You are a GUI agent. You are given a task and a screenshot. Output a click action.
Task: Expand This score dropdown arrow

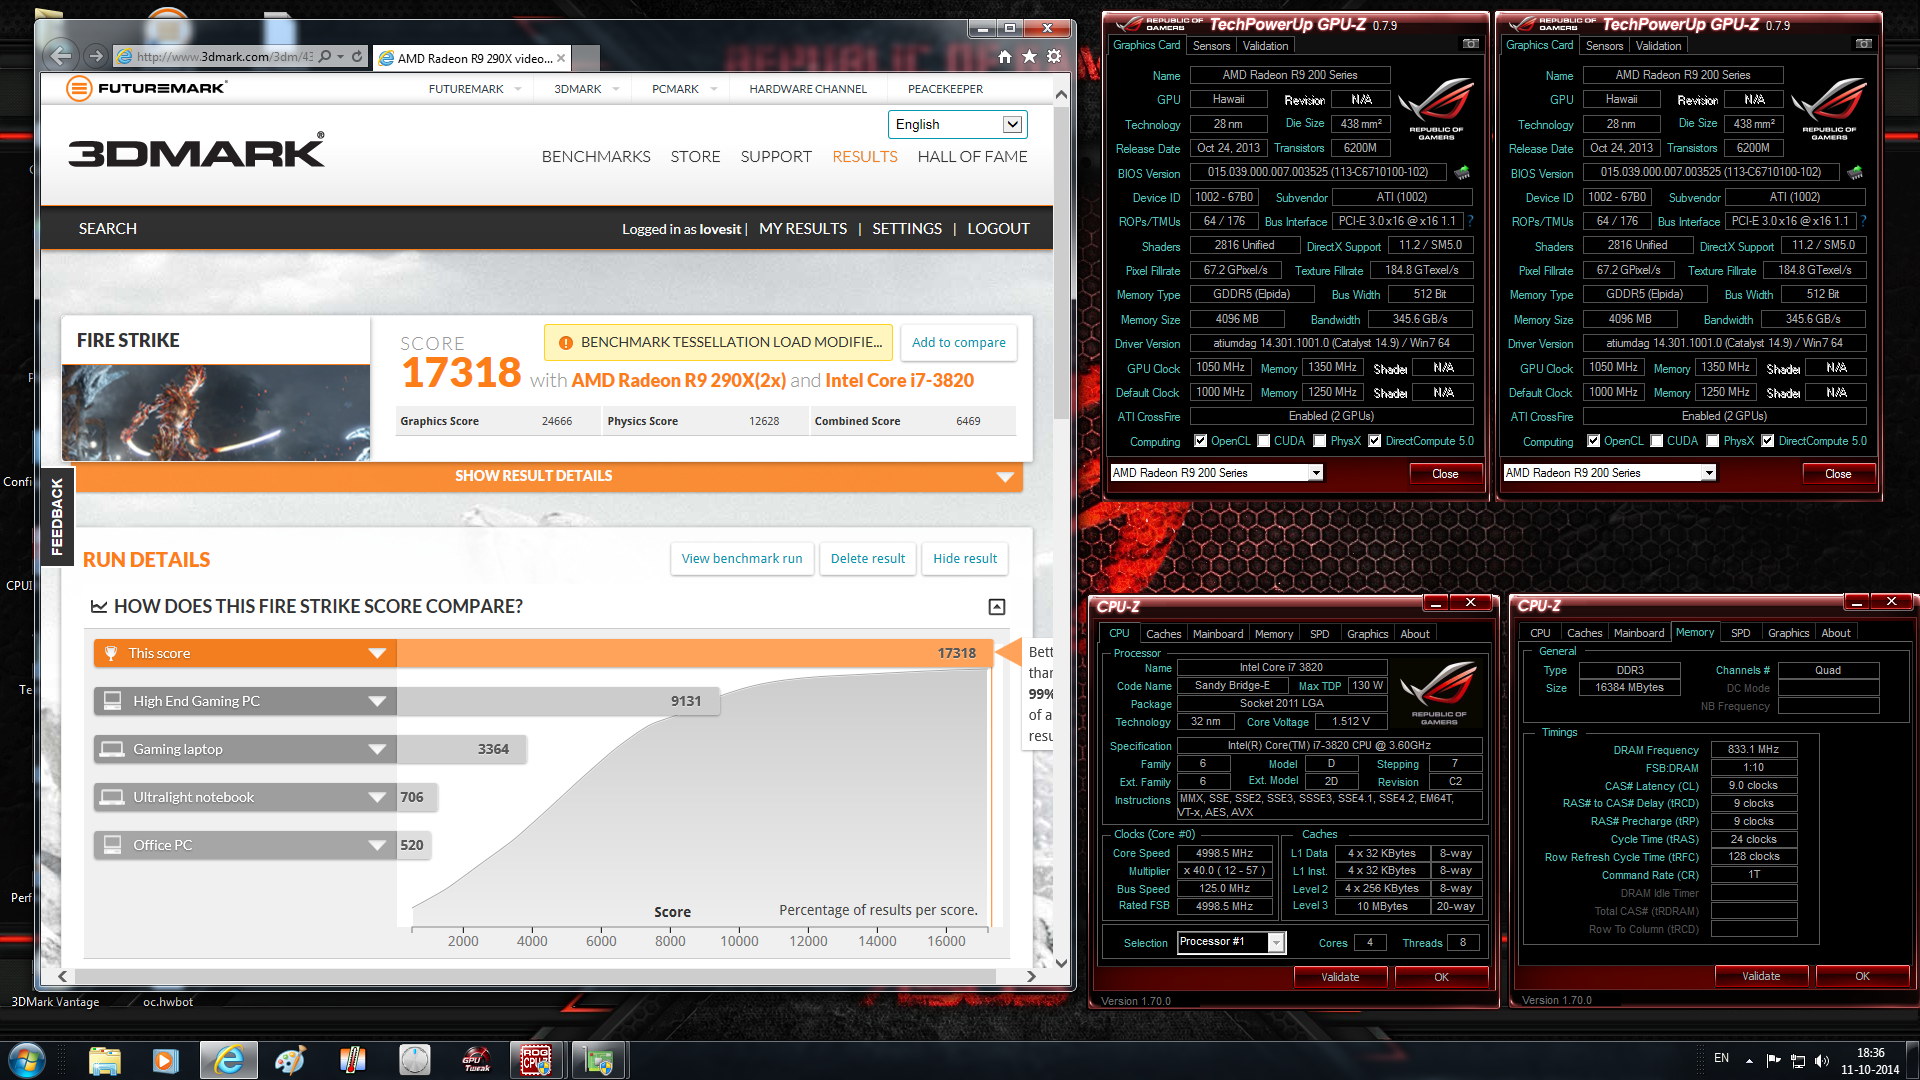pos(377,653)
